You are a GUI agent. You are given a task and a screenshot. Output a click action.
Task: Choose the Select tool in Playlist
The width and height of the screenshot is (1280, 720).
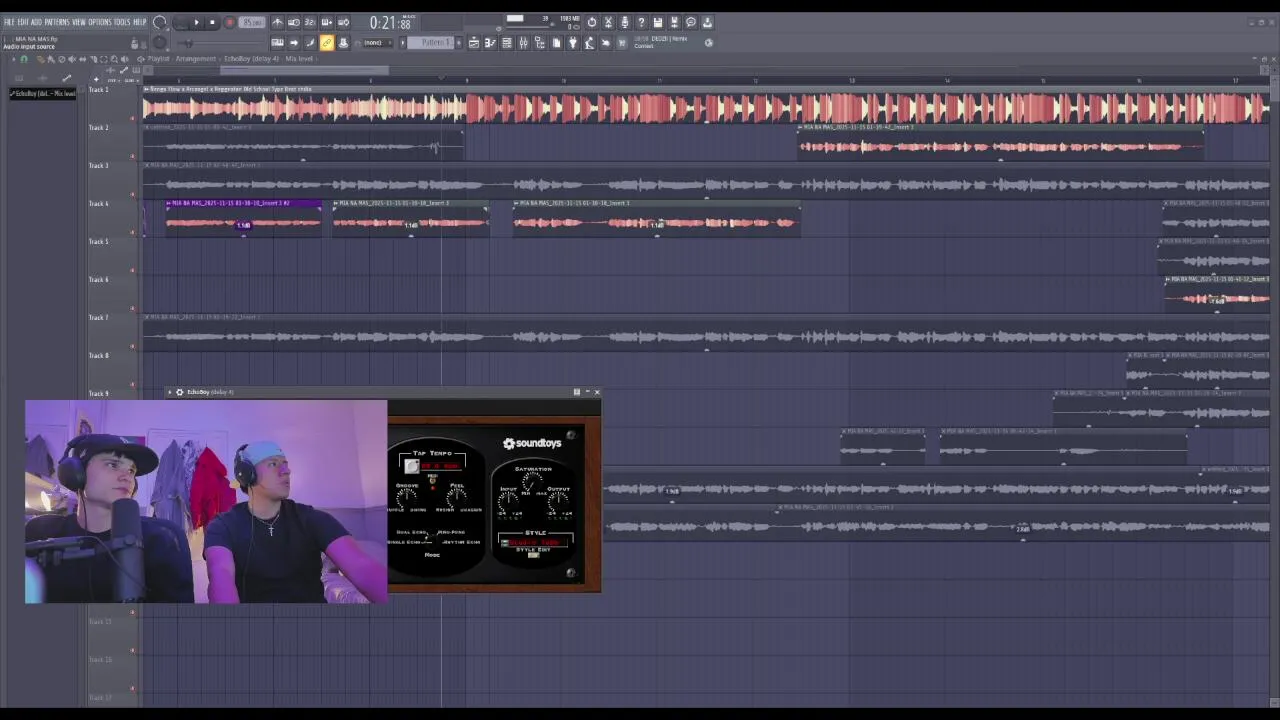103,59
